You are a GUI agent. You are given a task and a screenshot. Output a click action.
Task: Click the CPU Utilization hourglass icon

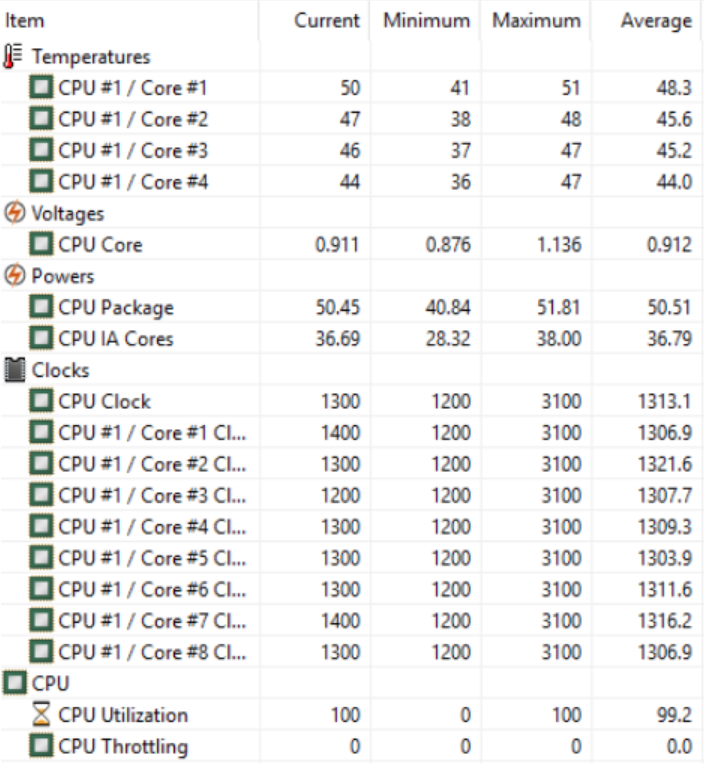click(x=42, y=715)
